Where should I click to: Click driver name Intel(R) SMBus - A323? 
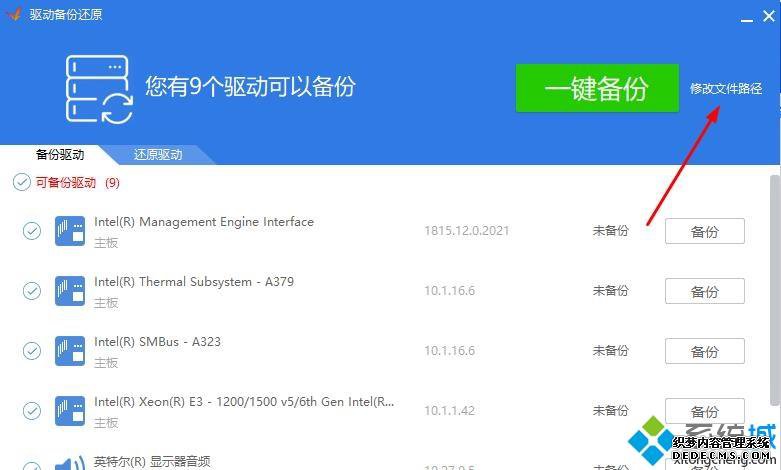(157, 342)
